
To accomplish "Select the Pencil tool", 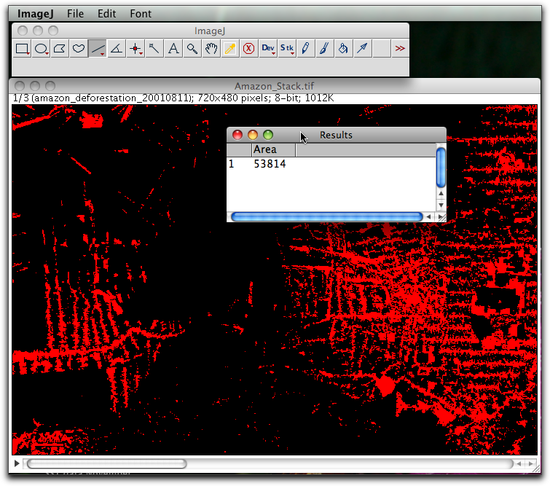I will [x=306, y=48].
